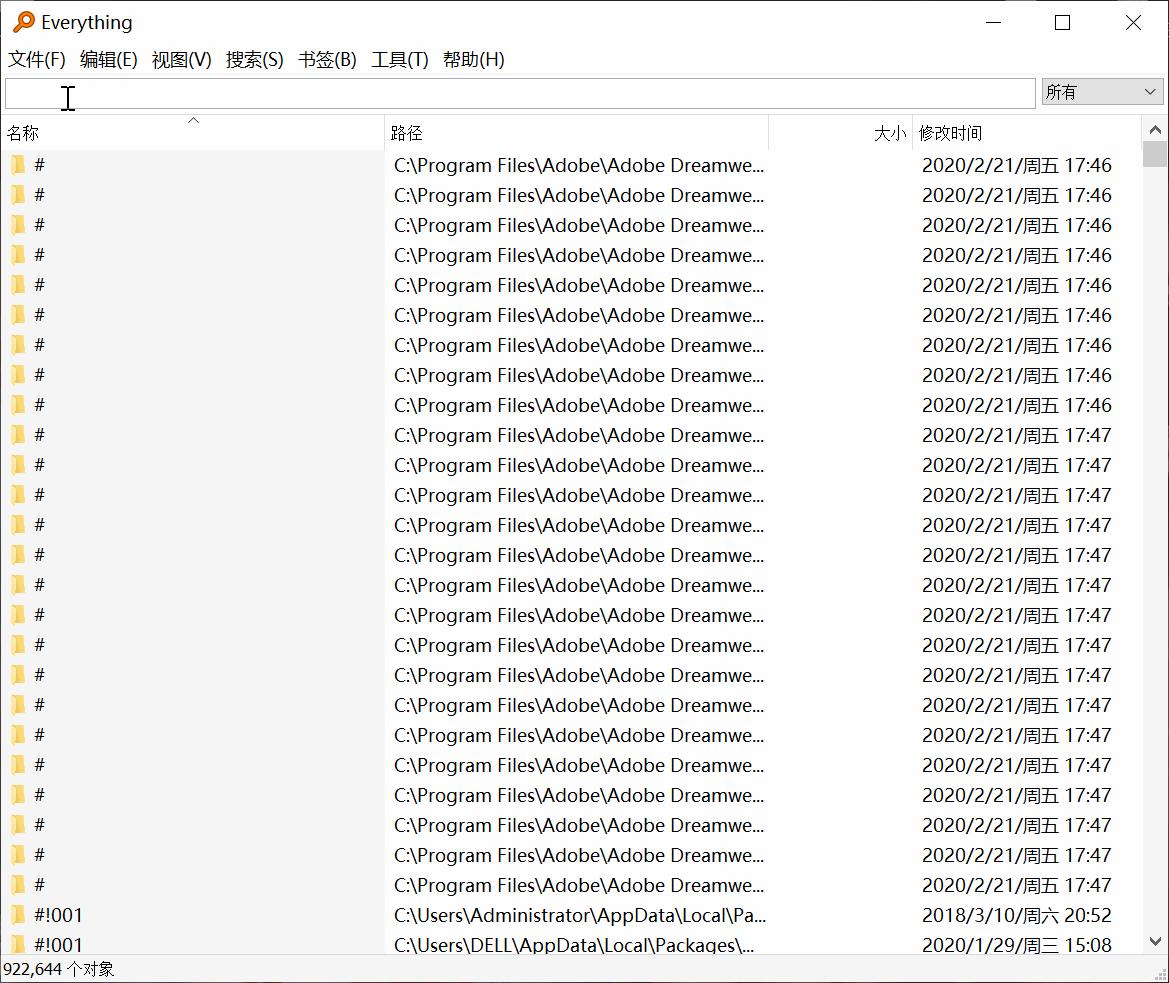The width and height of the screenshot is (1169, 983).
Task: Click the folder icon of the last "#!001" entry
Action: pos(19,944)
